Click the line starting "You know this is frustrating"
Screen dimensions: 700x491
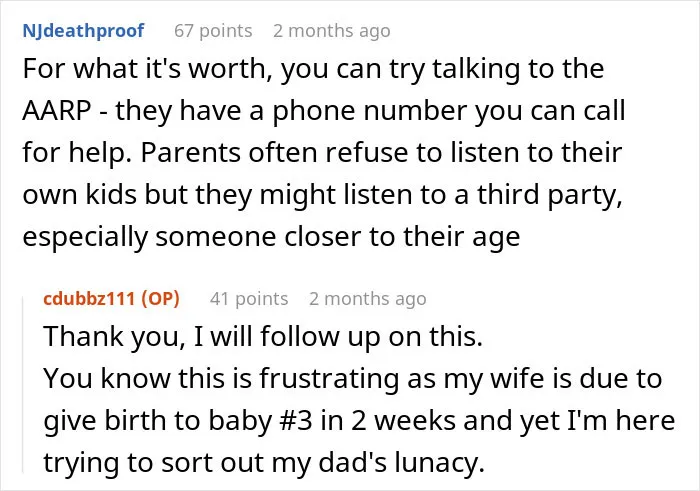(x=352, y=379)
